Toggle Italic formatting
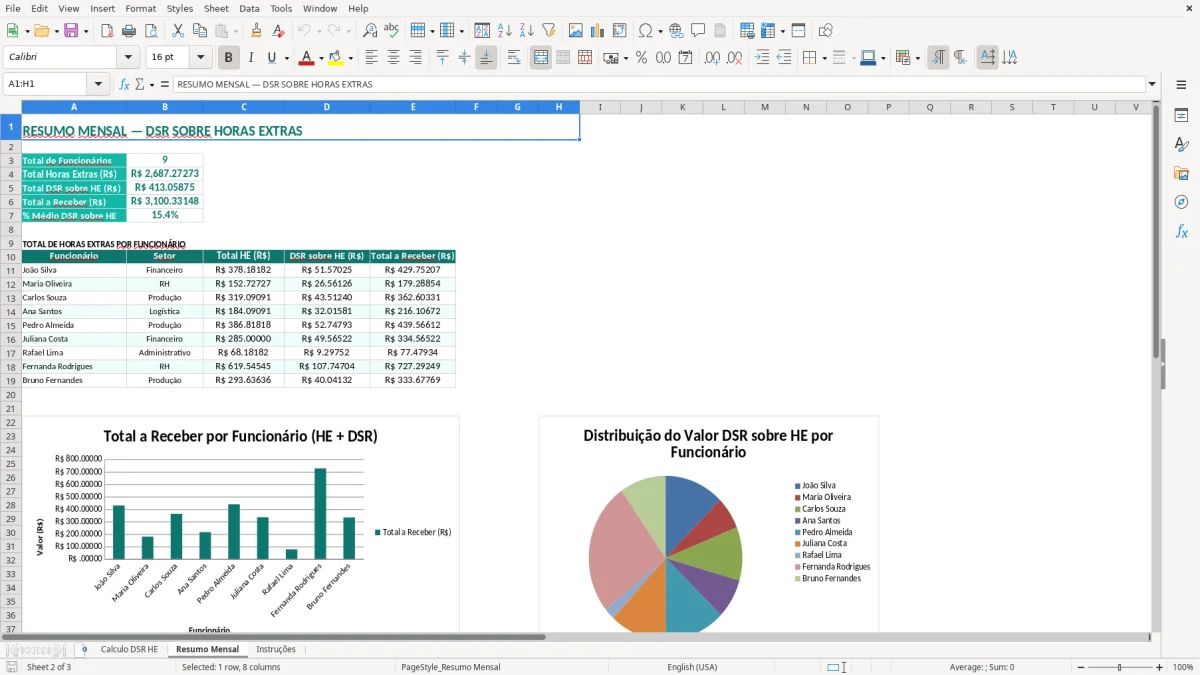Viewport: 1200px width, 675px height. click(250, 58)
